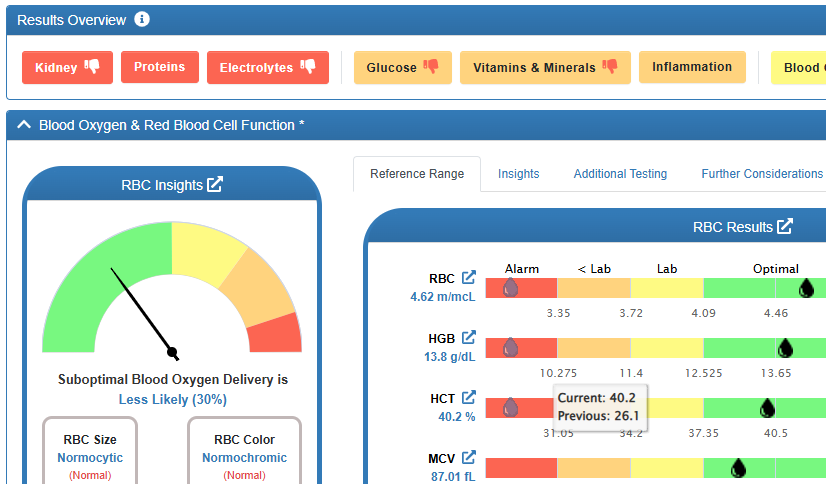
Task: Open the Electrolytes category button
Action: point(268,67)
